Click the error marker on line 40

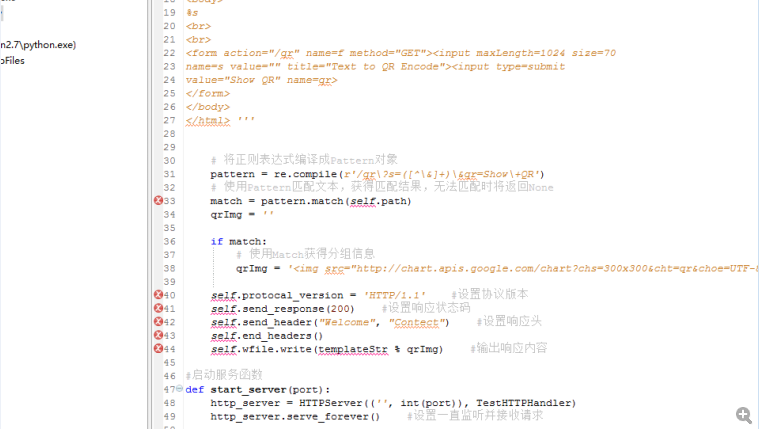point(158,295)
